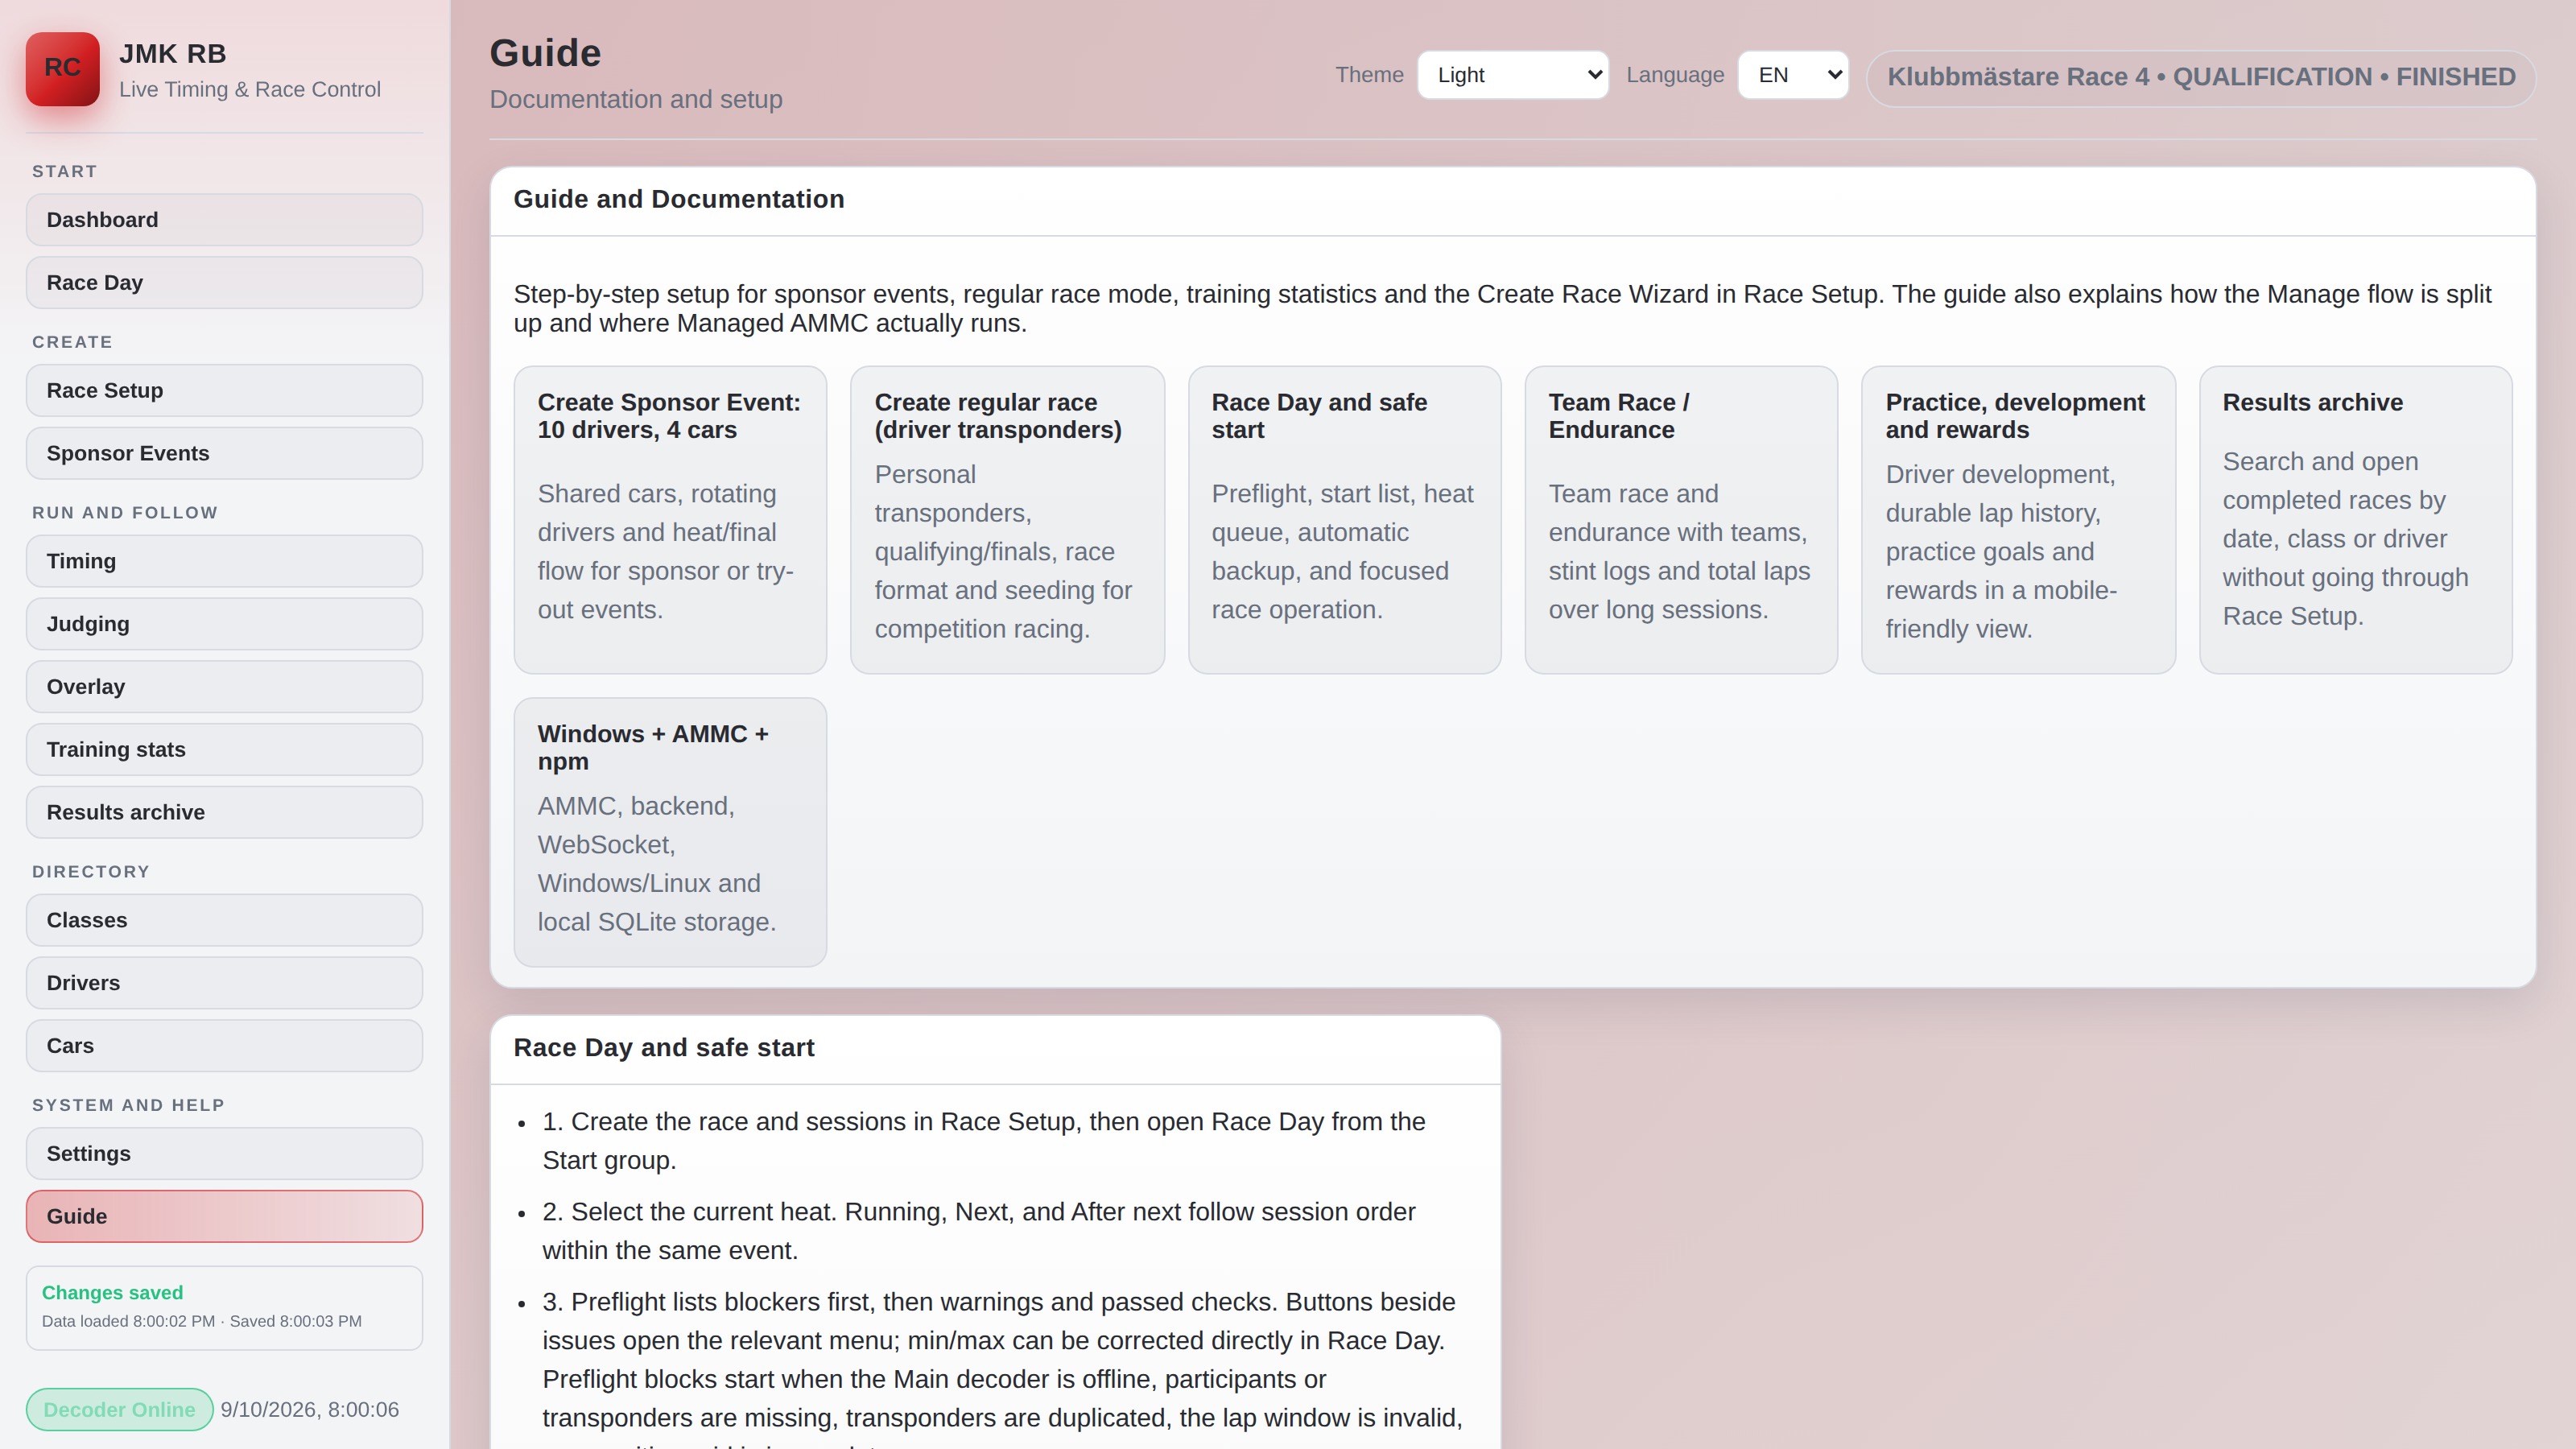2576x1449 pixels.
Task: Go to Race Day in sidebar
Action: tap(224, 283)
